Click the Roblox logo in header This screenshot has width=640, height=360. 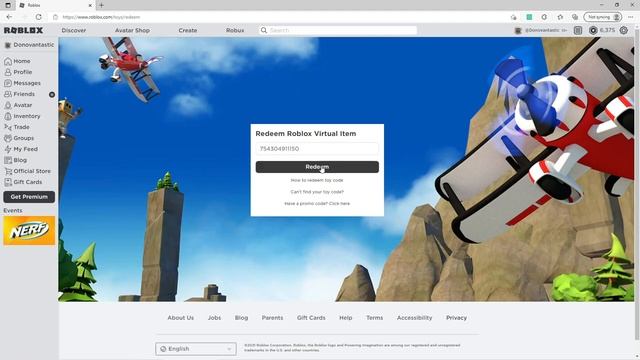23,30
